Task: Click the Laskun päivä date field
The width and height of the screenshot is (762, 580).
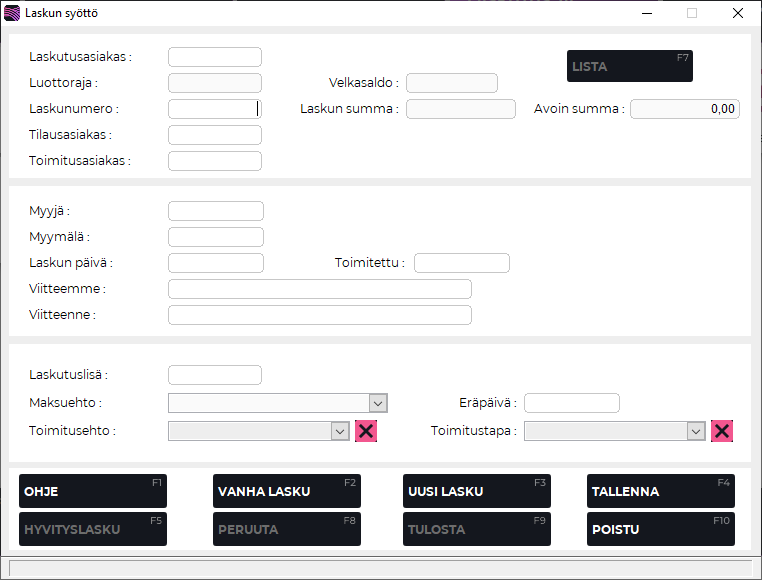Action: point(216,263)
